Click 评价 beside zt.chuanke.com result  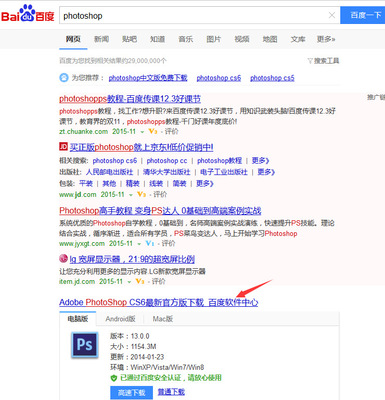pyautogui.click(x=171, y=131)
